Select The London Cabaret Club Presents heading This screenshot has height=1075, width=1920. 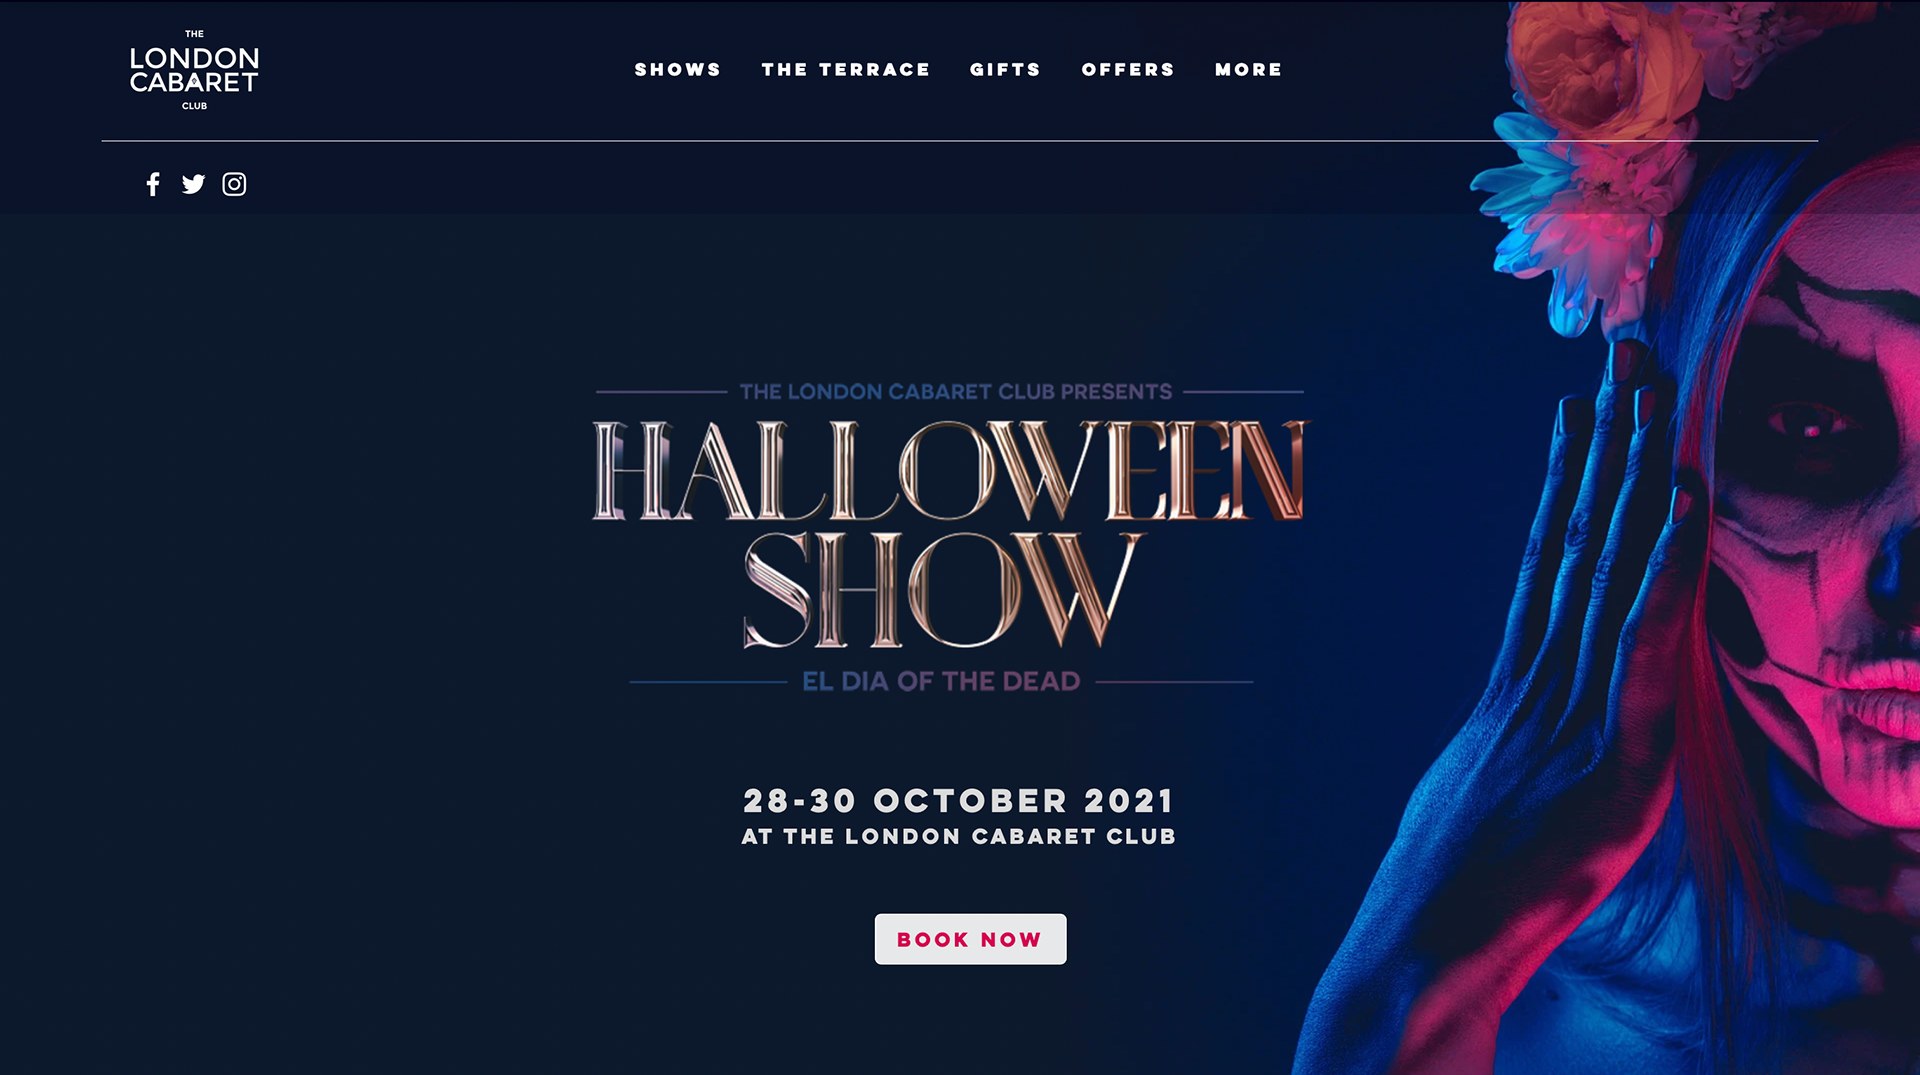coord(955,392)
